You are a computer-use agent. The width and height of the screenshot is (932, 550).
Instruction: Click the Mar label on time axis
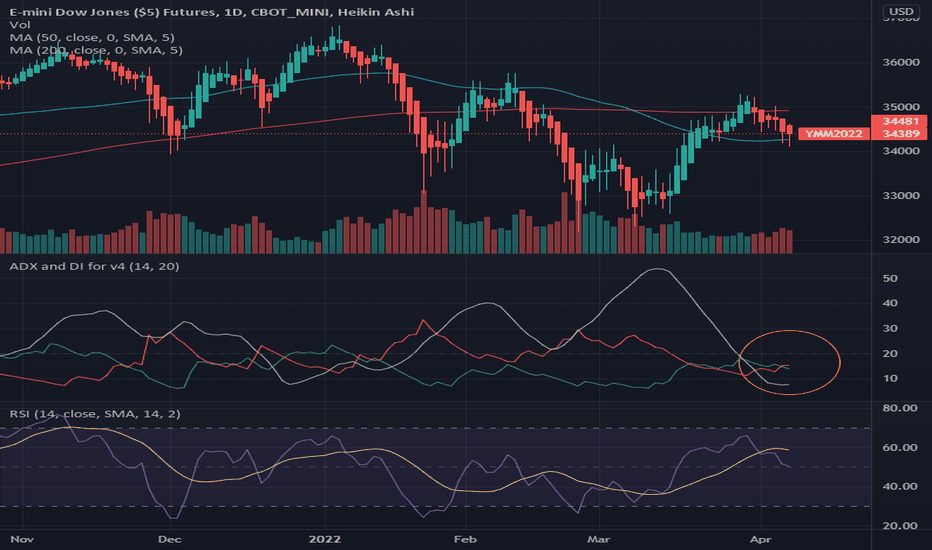point(599,539)
